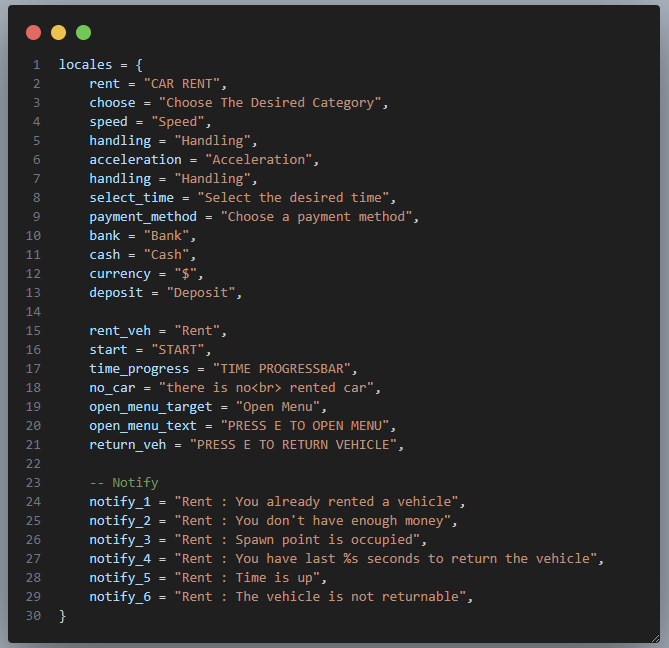Click line number 30
This screenshot has height=648, width=669.
(33, 616)
